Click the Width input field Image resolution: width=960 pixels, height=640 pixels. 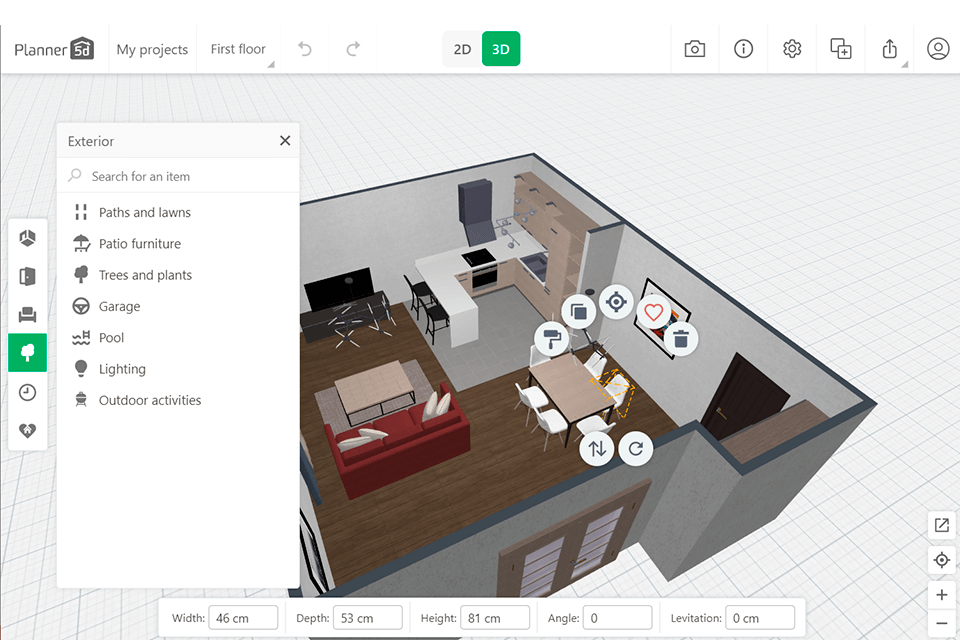243,618
